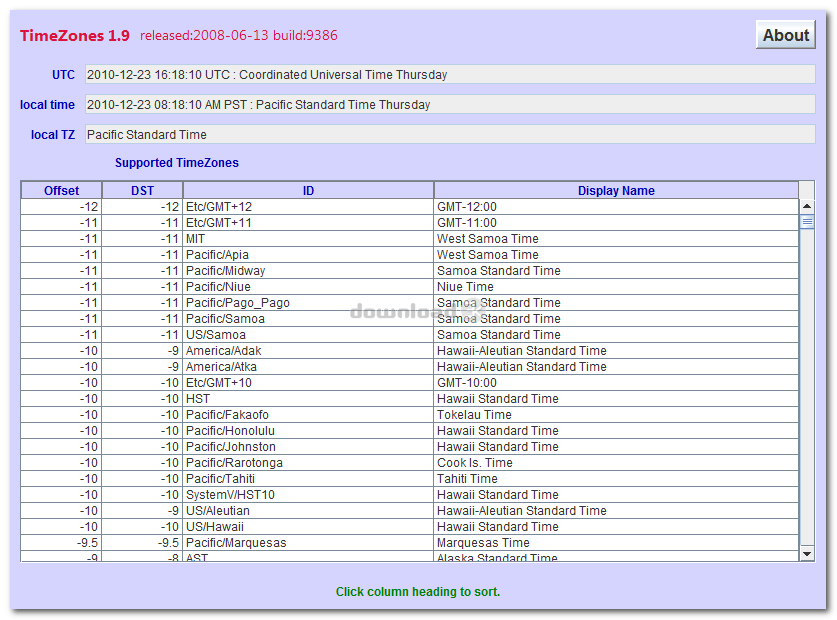Viewport: 837px width, 620px height.
Task: Click the Niue Time display name
Action: [x=616, y=287]
